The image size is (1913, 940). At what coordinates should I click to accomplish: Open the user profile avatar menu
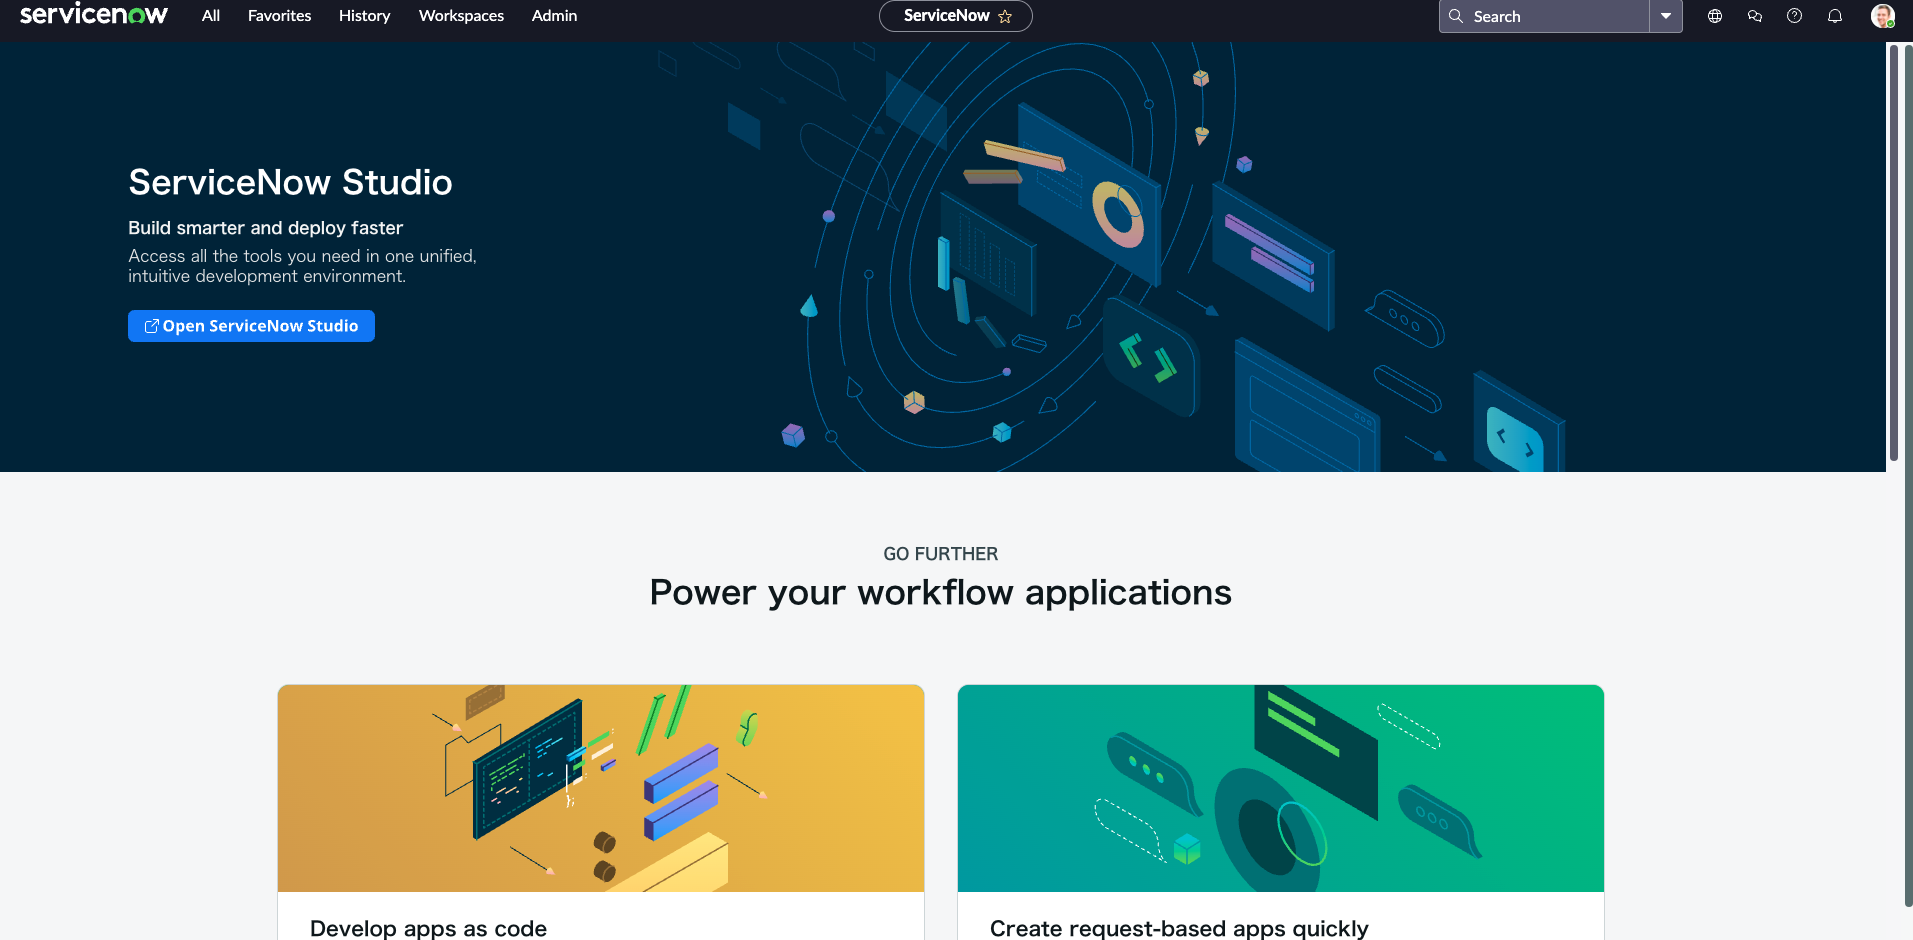click(1883, 16)
